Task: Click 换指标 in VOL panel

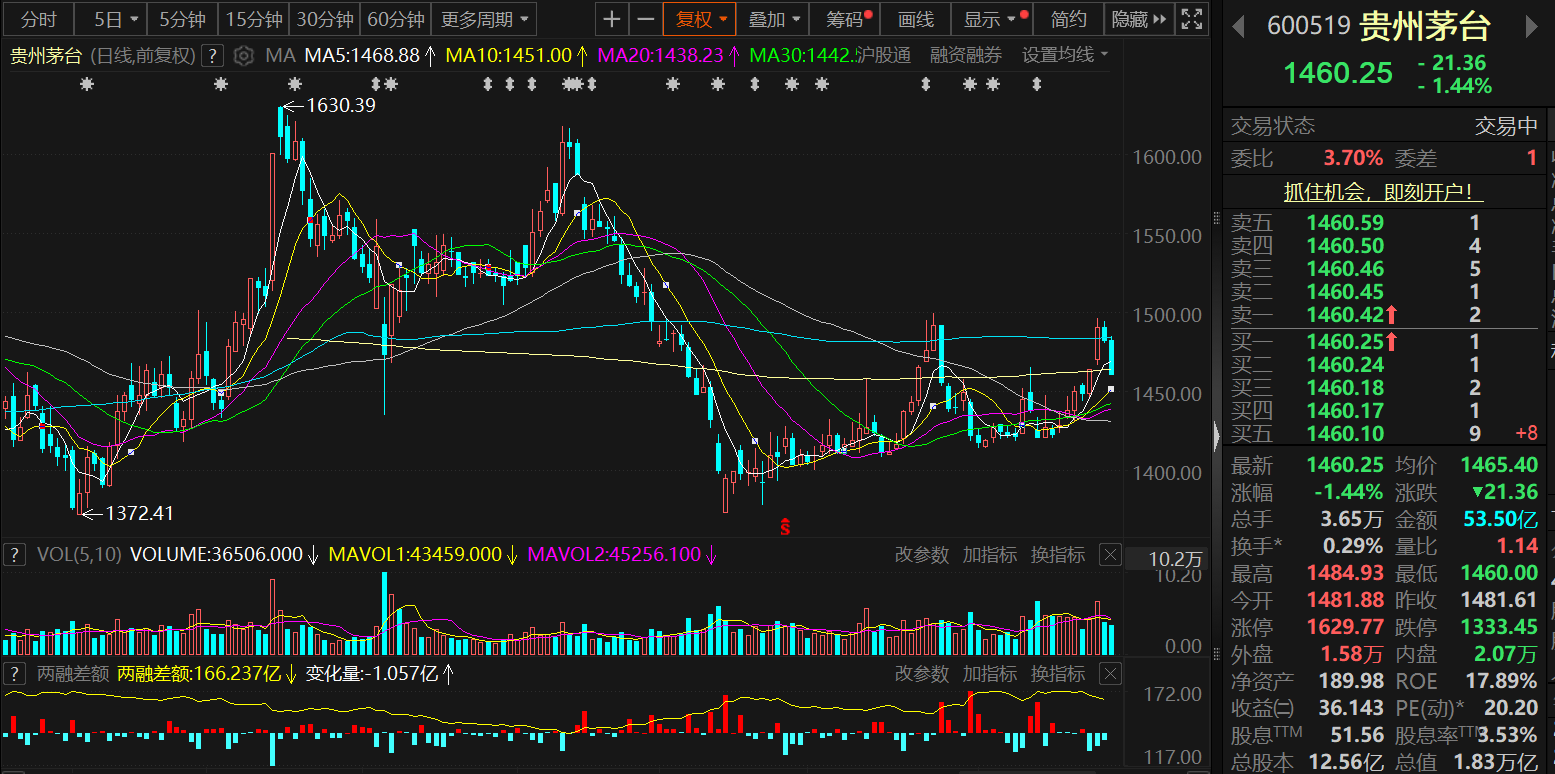Action: coord(1058,555)
